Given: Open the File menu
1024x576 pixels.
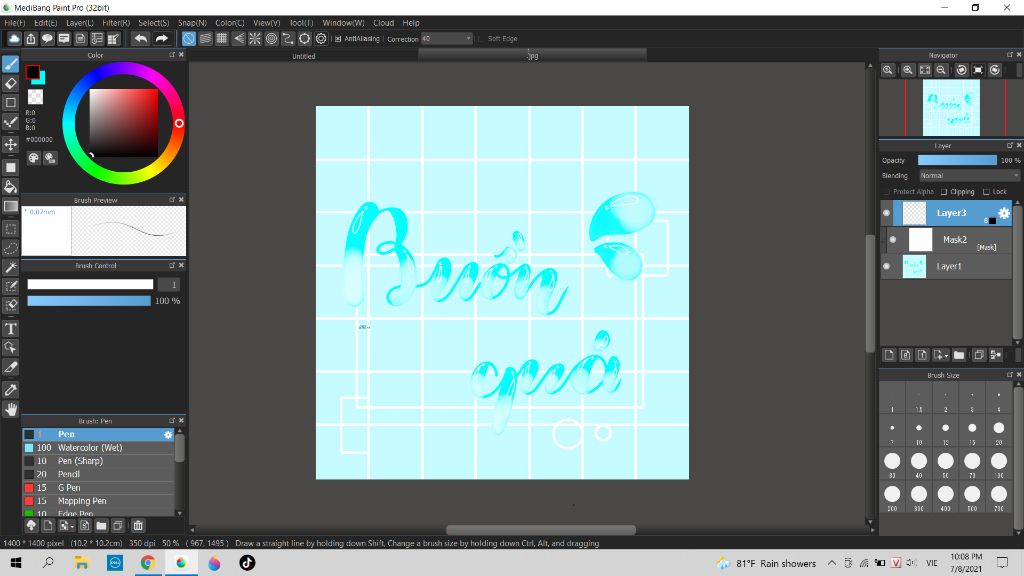Looking at the screenshot, I should pyautogui.click(x=14, y=23).
